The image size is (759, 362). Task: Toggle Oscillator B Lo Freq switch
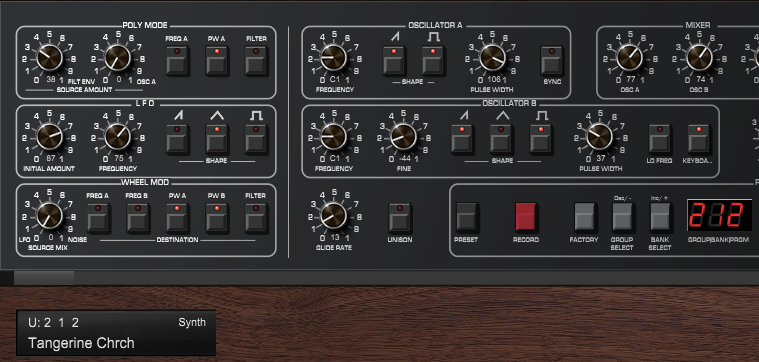tap(659, 139)
